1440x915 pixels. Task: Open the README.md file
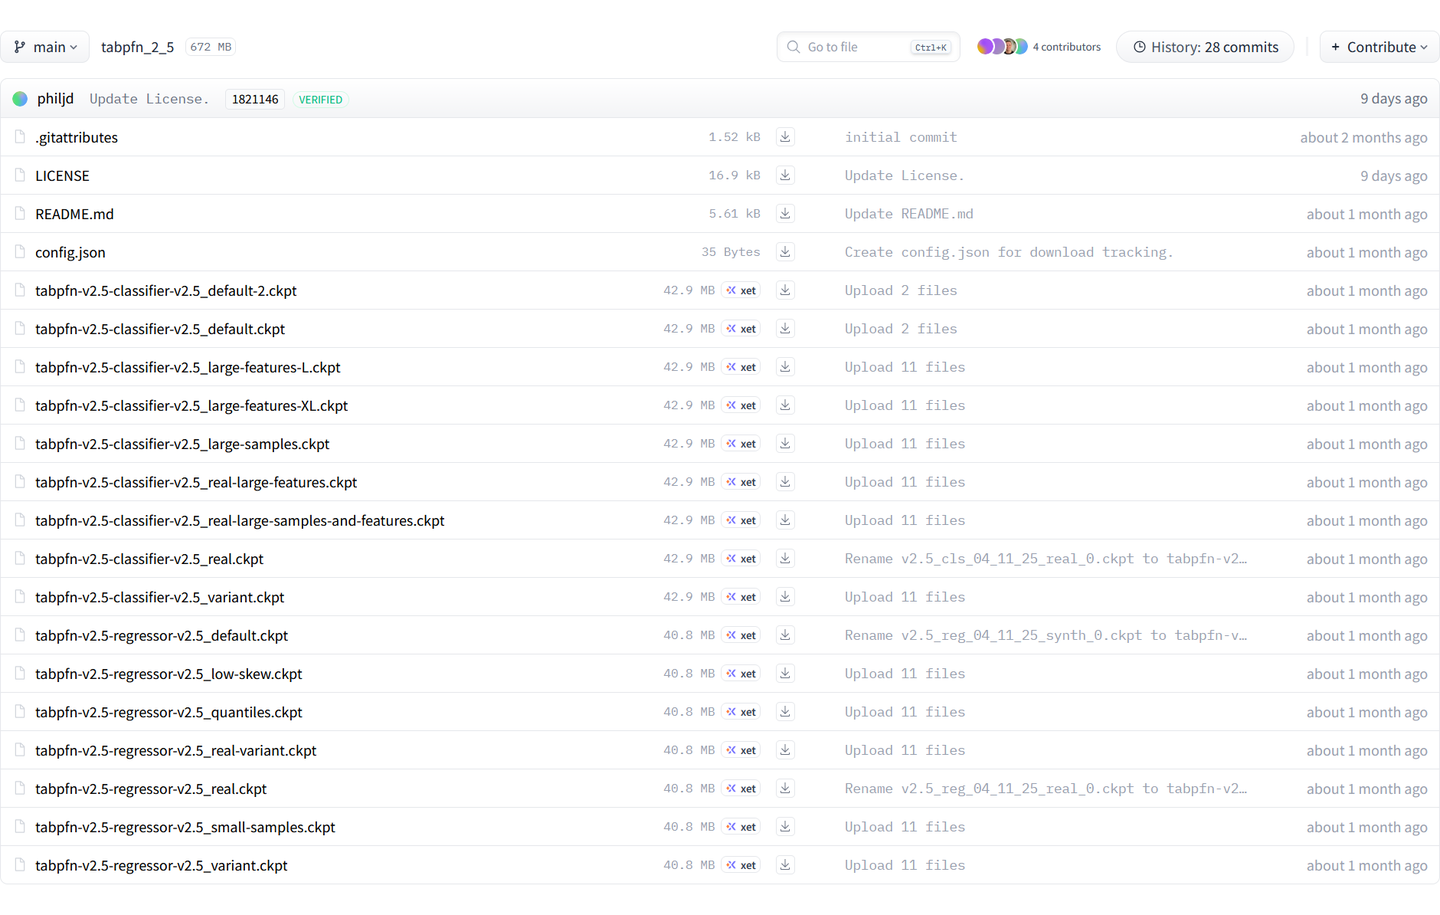[x=74, y=214]
